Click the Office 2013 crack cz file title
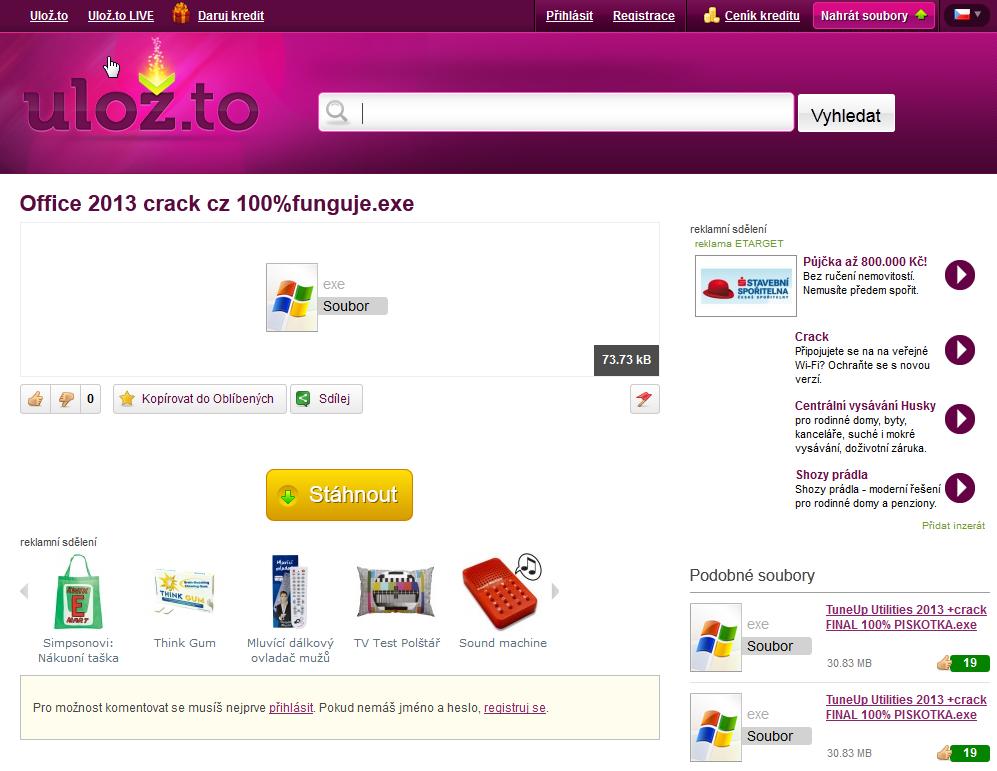The width and height of the screenshot is (997, 771). (x=217, y=203)
